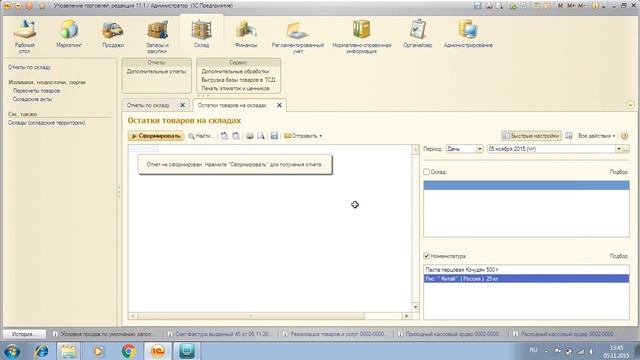Select the highlighted empty row in Склад list

526,186
